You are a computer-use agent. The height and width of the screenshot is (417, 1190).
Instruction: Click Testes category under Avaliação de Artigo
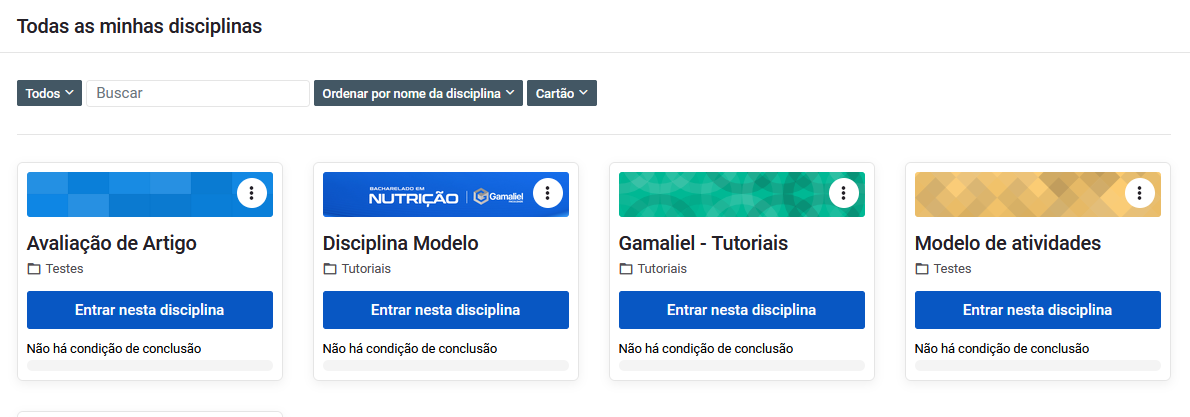[65, 269]
